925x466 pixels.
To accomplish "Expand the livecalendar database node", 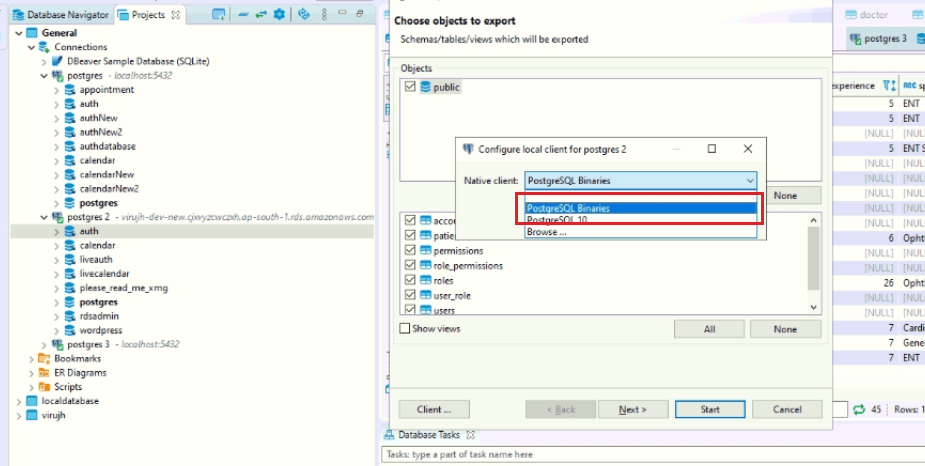I will click(57, 274).
